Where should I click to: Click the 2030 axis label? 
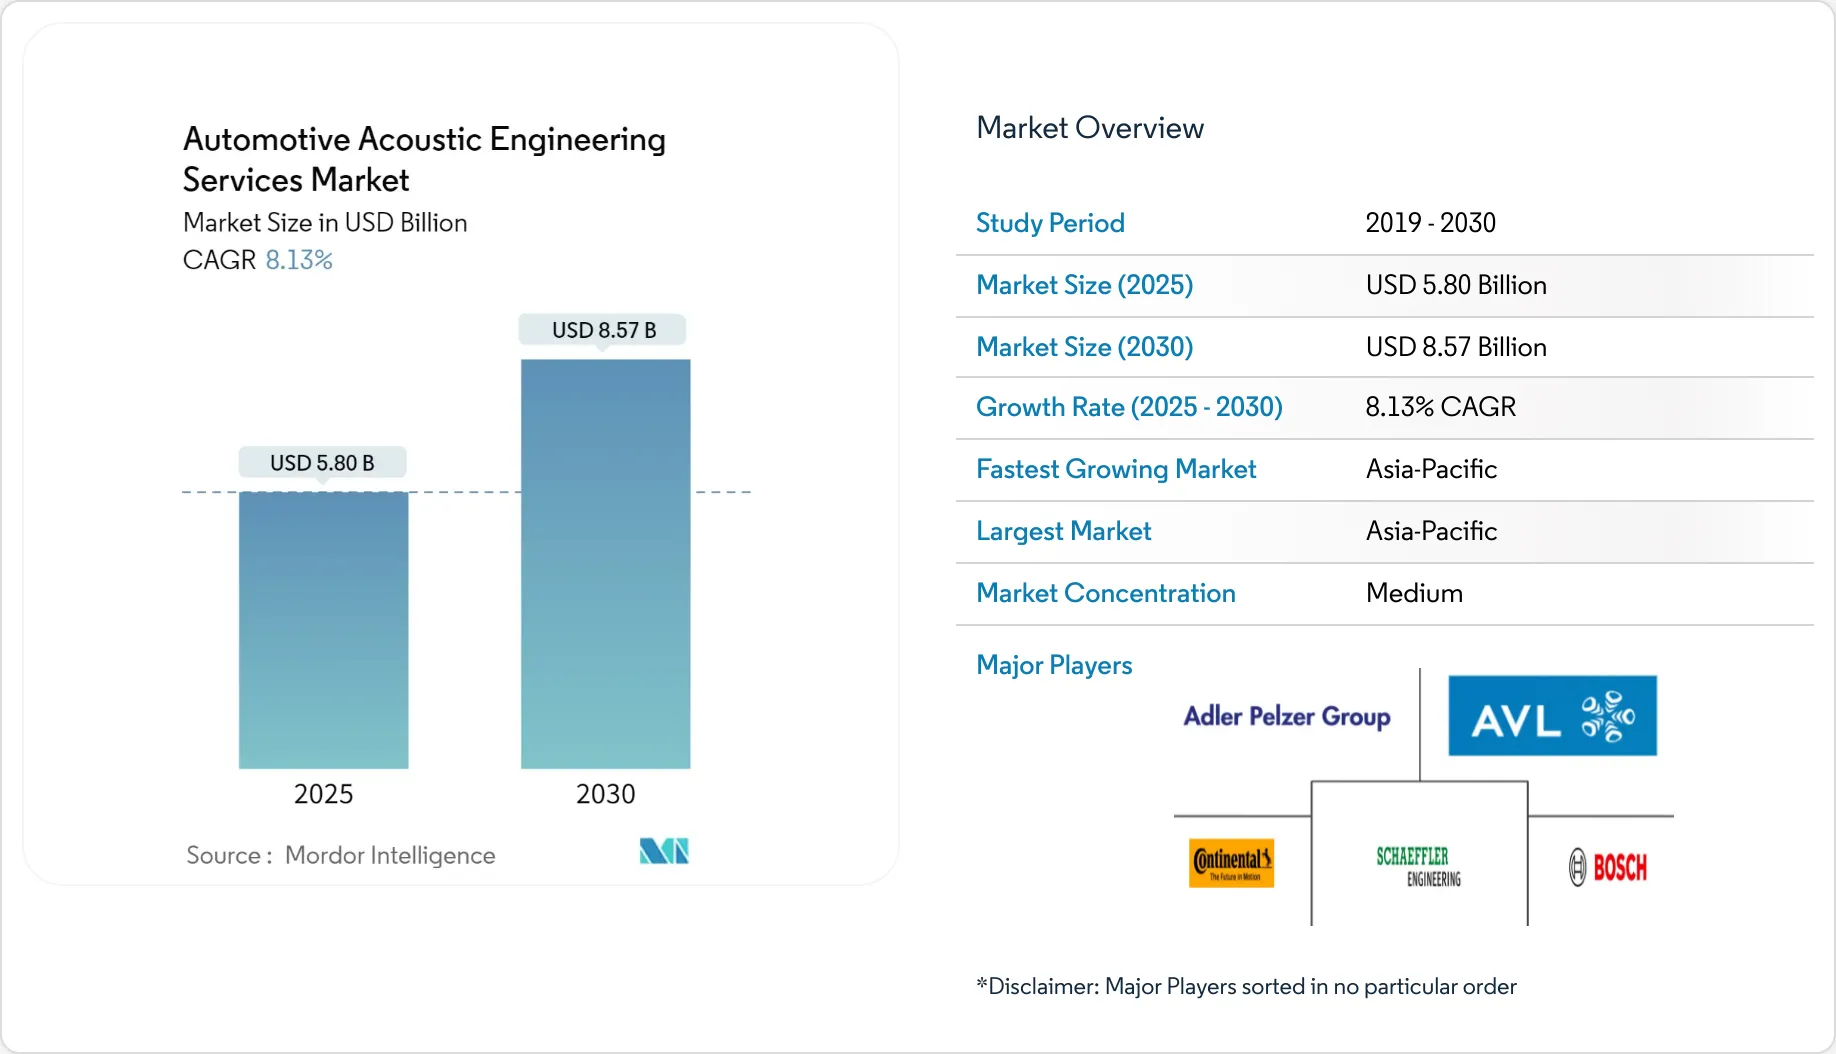point(605,794)
